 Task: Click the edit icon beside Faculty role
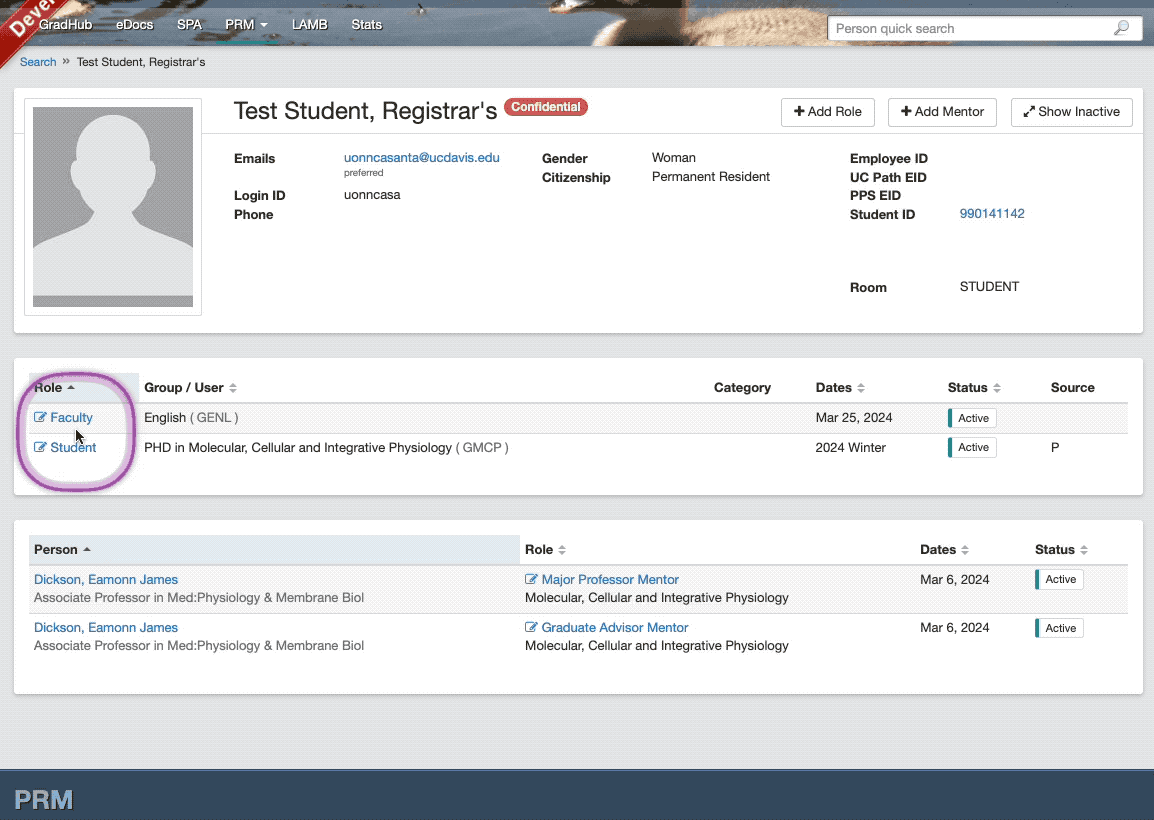tap(40, 418)
